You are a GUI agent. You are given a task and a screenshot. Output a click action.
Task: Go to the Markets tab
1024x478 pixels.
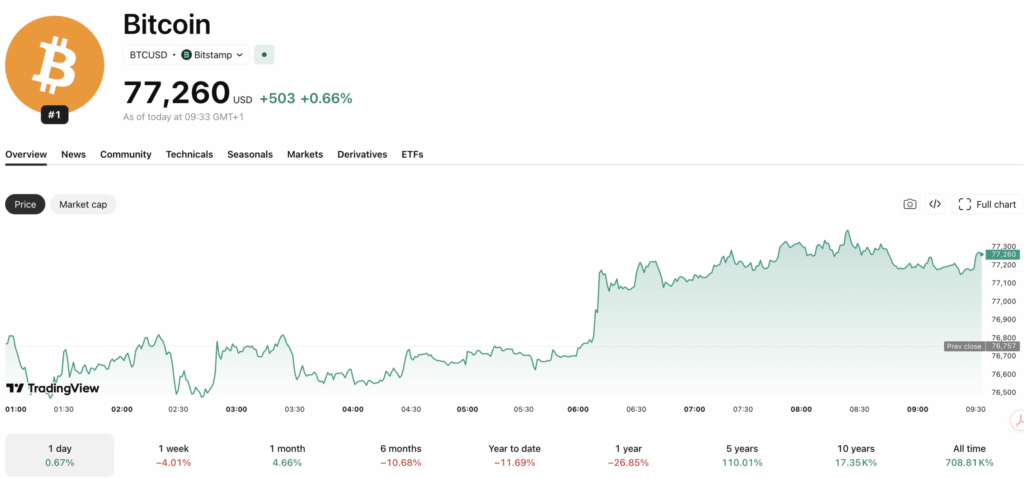(x=305, y=155)
